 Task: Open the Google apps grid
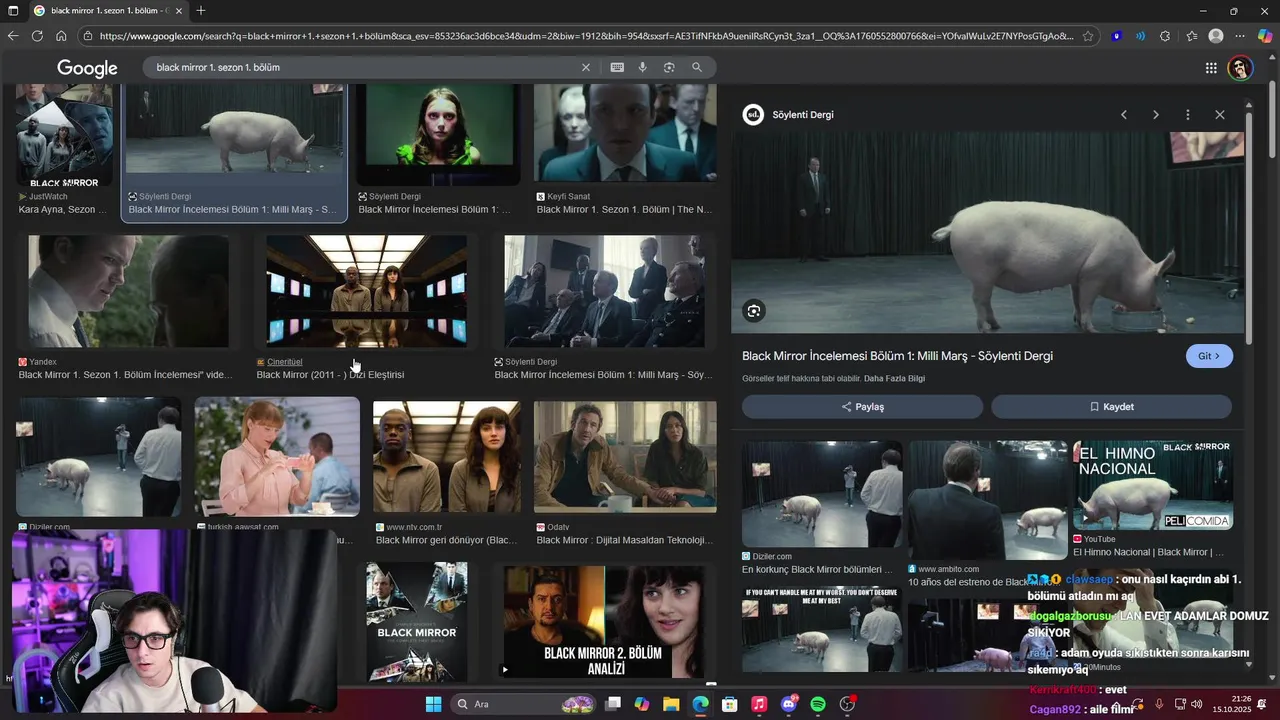click(1211, 68)
